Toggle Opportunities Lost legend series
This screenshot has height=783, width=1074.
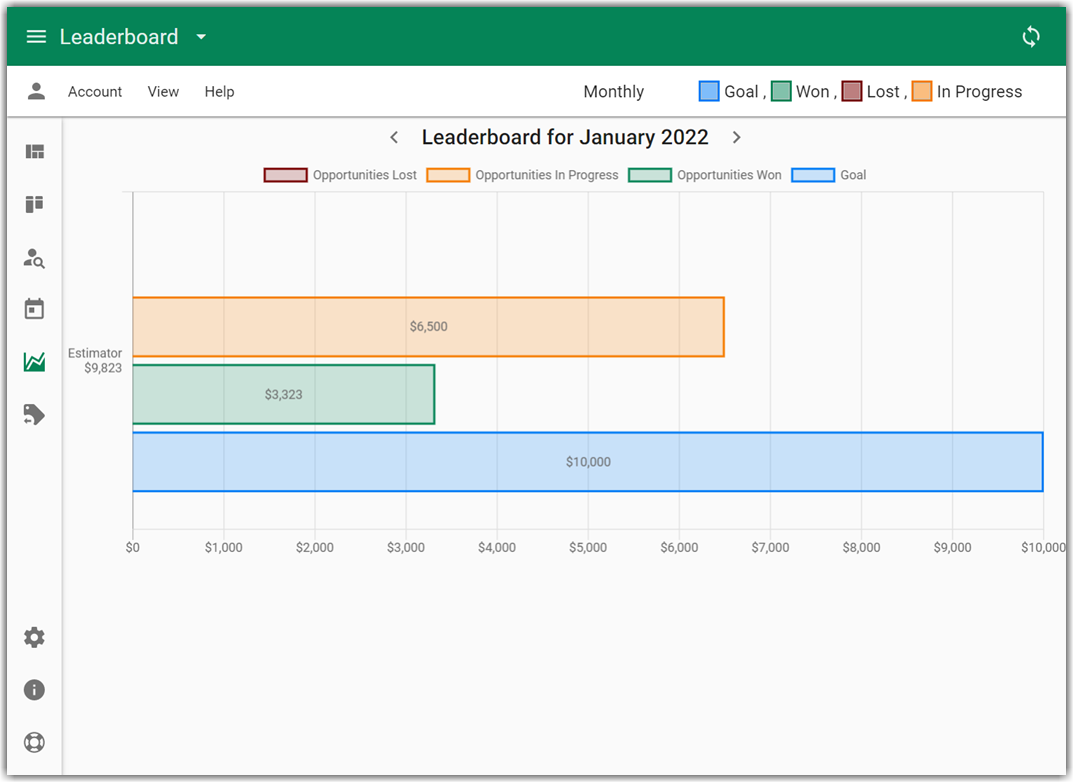[x=340, y=175]
